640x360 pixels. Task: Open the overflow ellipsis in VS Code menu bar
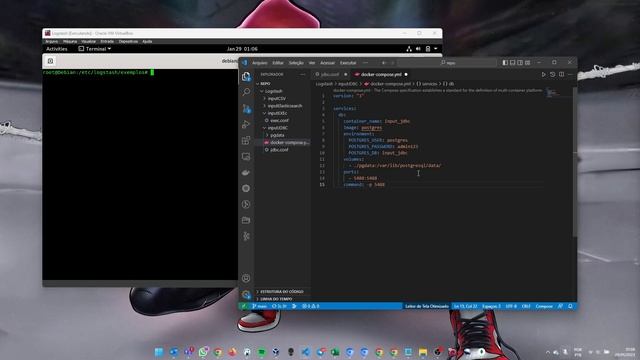tap(365, 63)
